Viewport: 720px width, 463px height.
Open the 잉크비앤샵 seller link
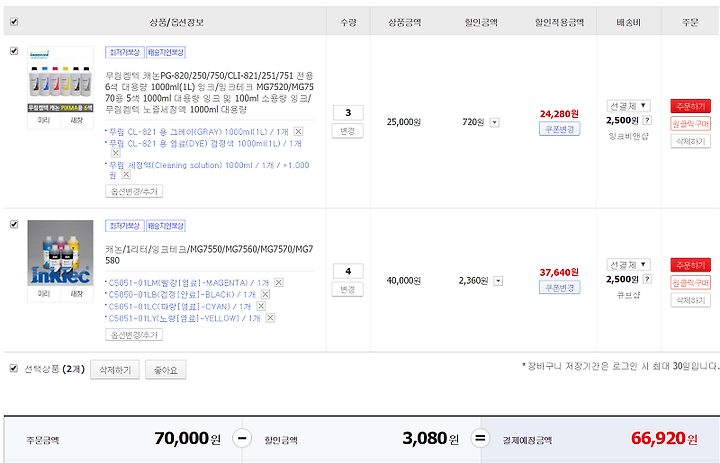628,136
